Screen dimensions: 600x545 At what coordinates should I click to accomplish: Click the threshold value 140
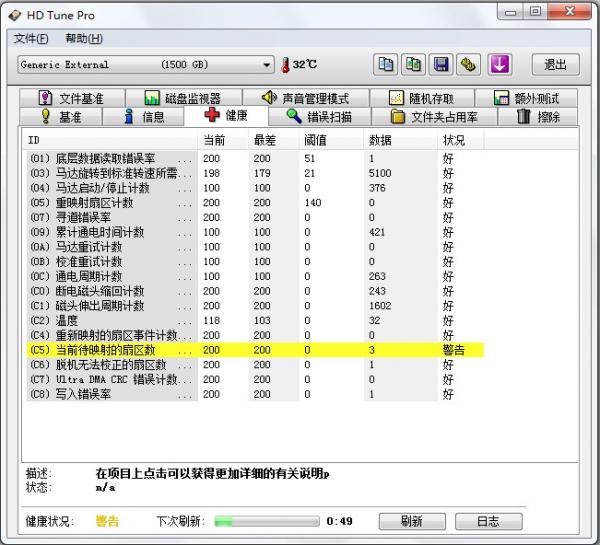[x=313, y=202]
